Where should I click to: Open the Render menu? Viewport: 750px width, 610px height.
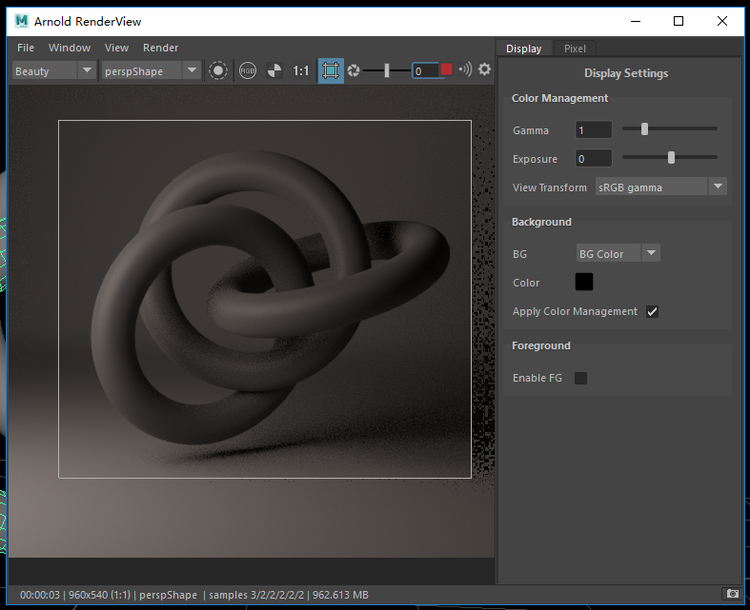click(x=160, y=47)
